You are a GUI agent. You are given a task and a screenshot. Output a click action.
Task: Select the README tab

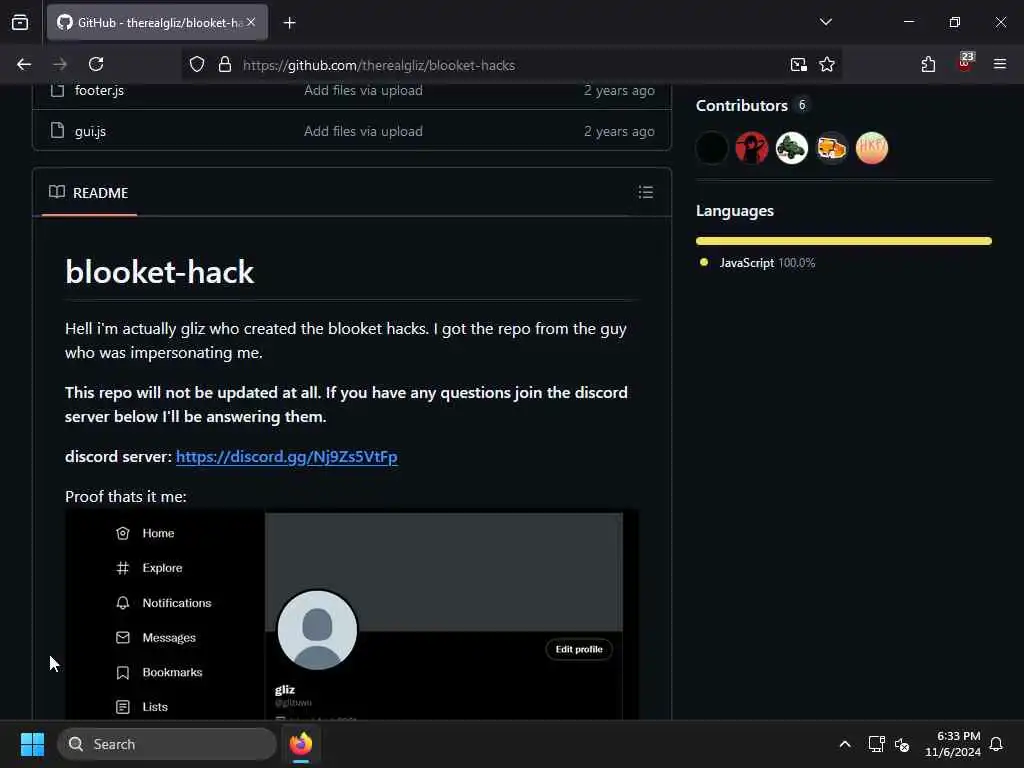(x=89, y=193)
